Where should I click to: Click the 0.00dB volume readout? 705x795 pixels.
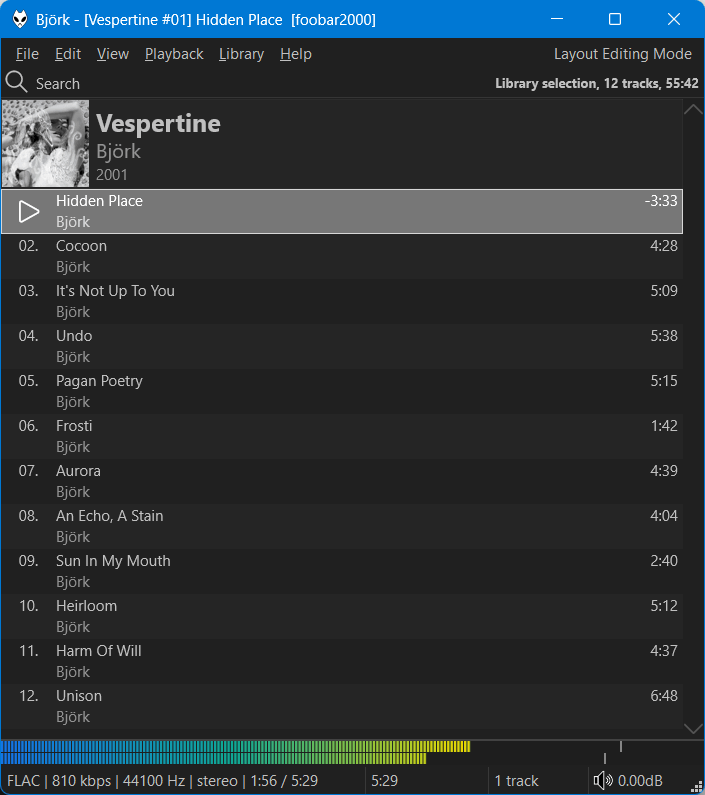pos(640,781)
